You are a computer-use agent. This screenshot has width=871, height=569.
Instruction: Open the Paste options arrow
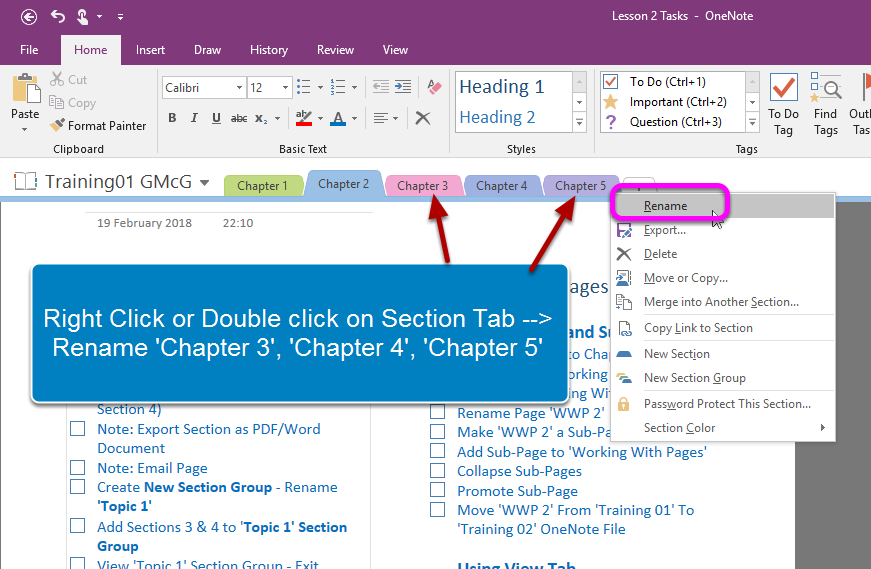tap(24, 129)
